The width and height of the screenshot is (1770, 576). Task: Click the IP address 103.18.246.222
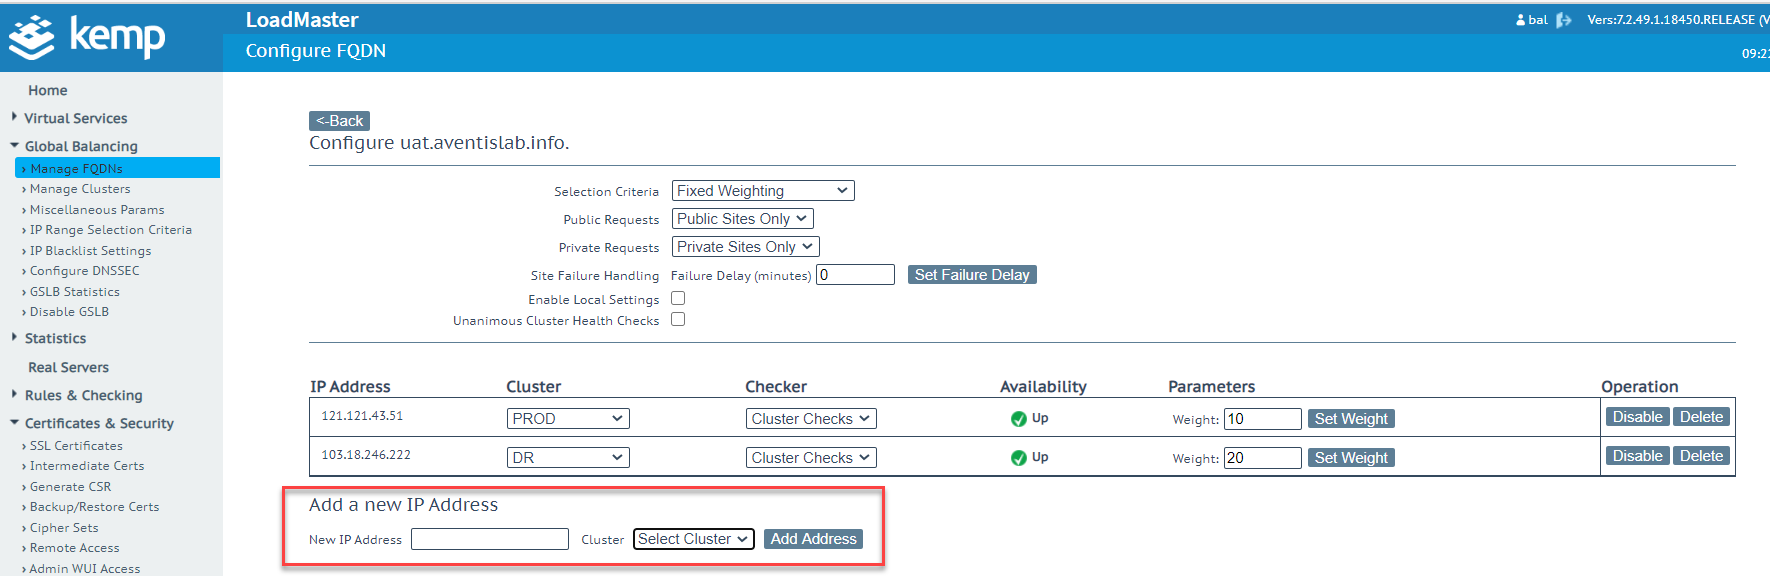[x=366, y=455]
